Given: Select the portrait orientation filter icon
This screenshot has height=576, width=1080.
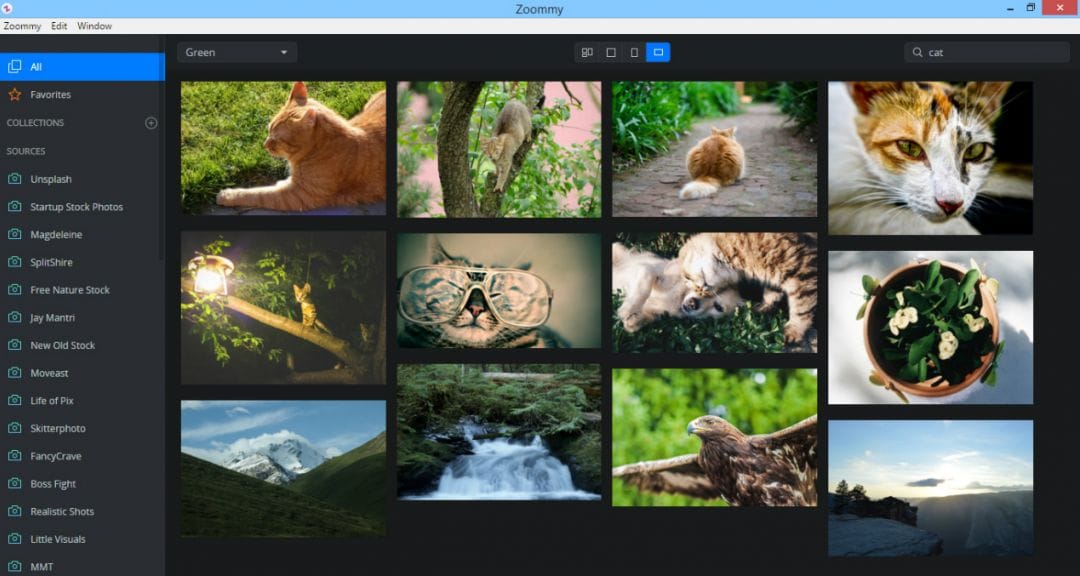Looking at the screenshot, I should 634,52.
